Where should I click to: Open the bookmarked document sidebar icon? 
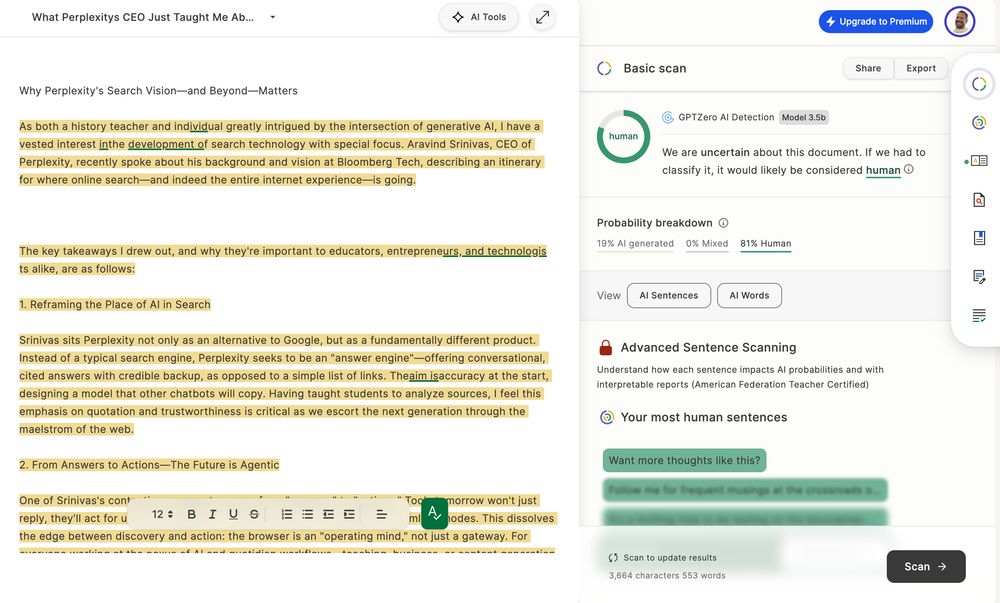pyautogui.click(x=979, y=238)
